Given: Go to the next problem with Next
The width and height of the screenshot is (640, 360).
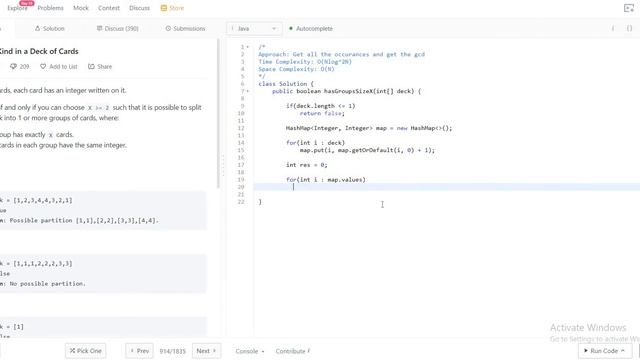Looking at the screenshot, I should pos(206,351).
